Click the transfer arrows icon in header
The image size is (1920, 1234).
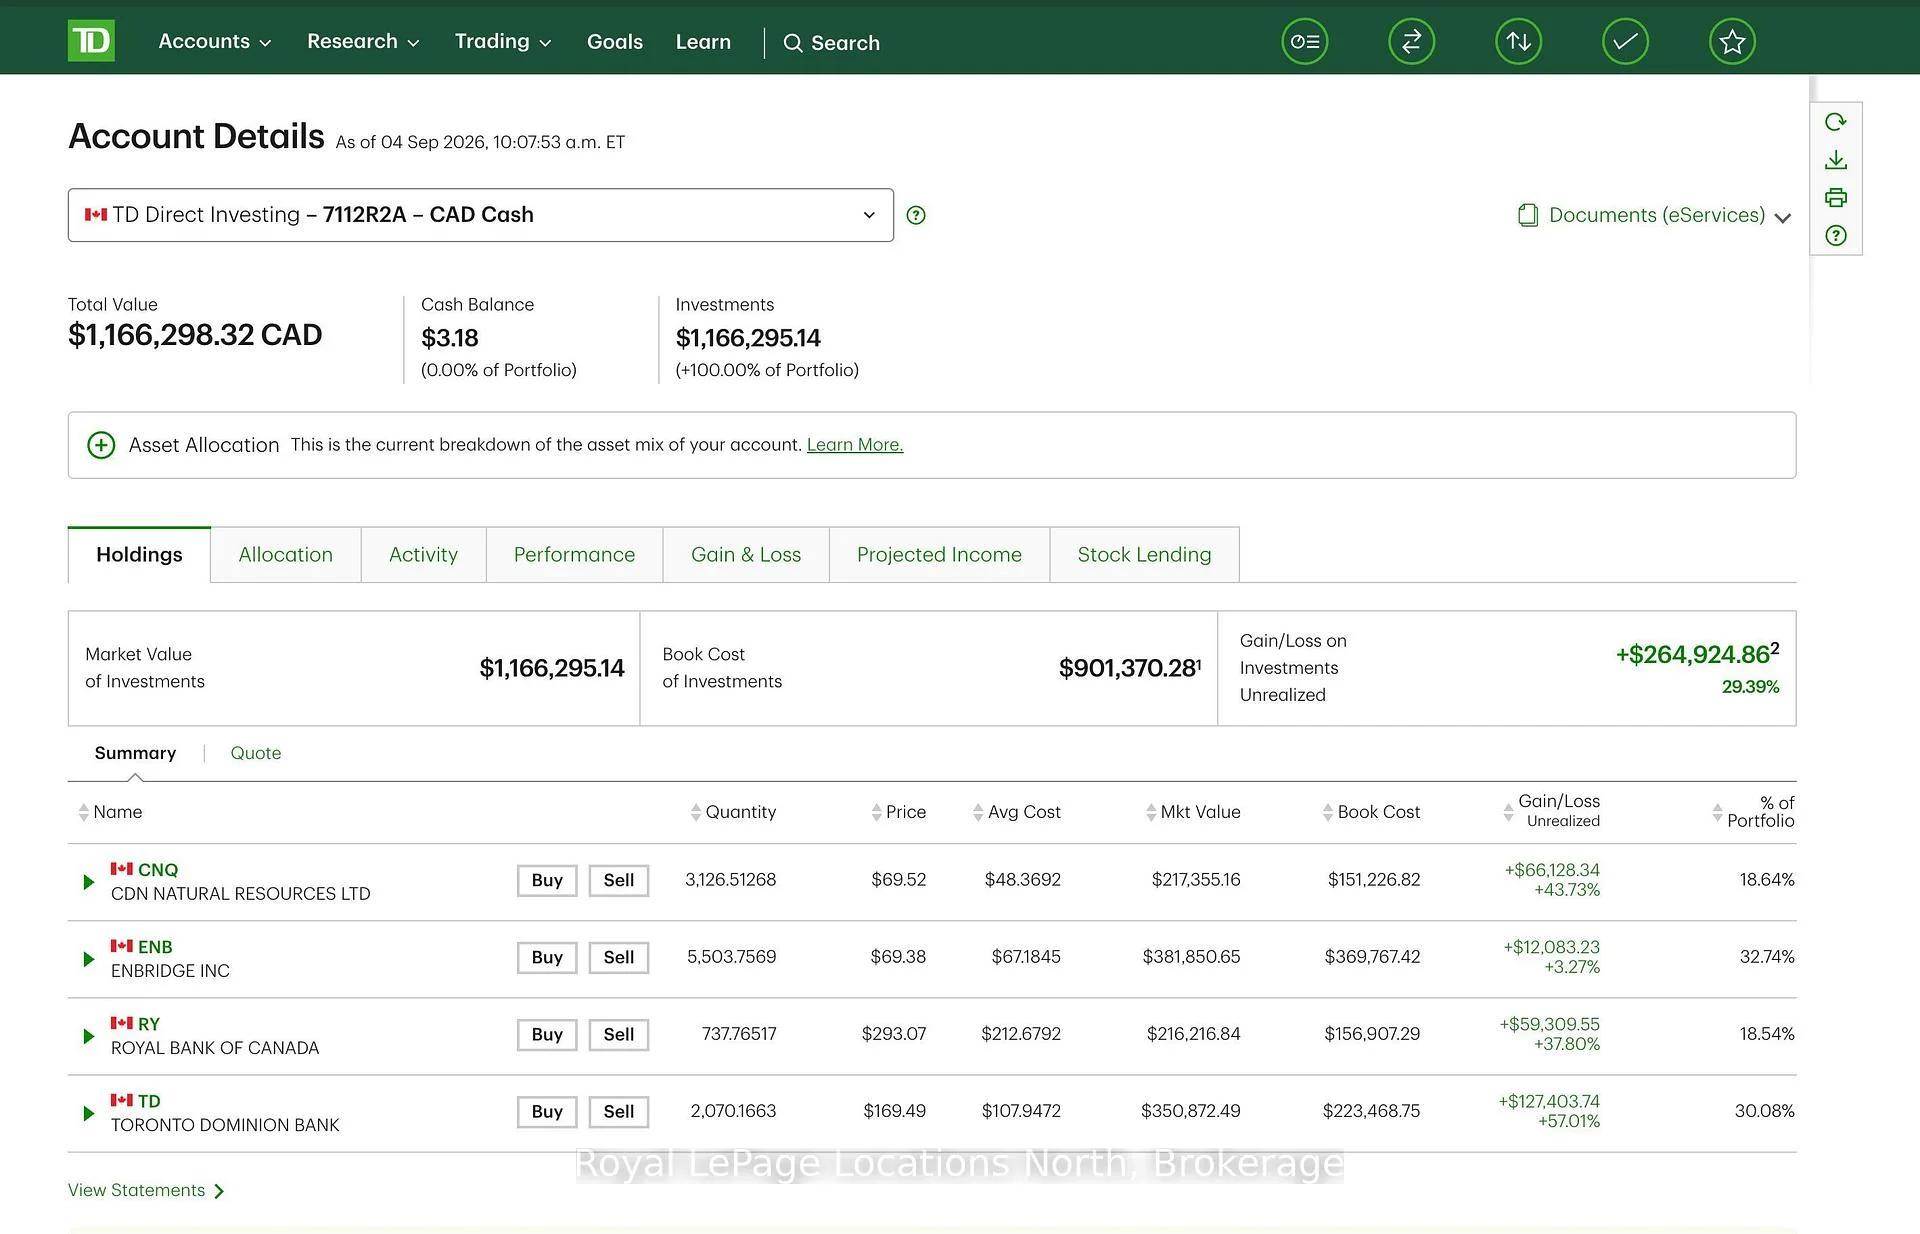(1411, 42)
